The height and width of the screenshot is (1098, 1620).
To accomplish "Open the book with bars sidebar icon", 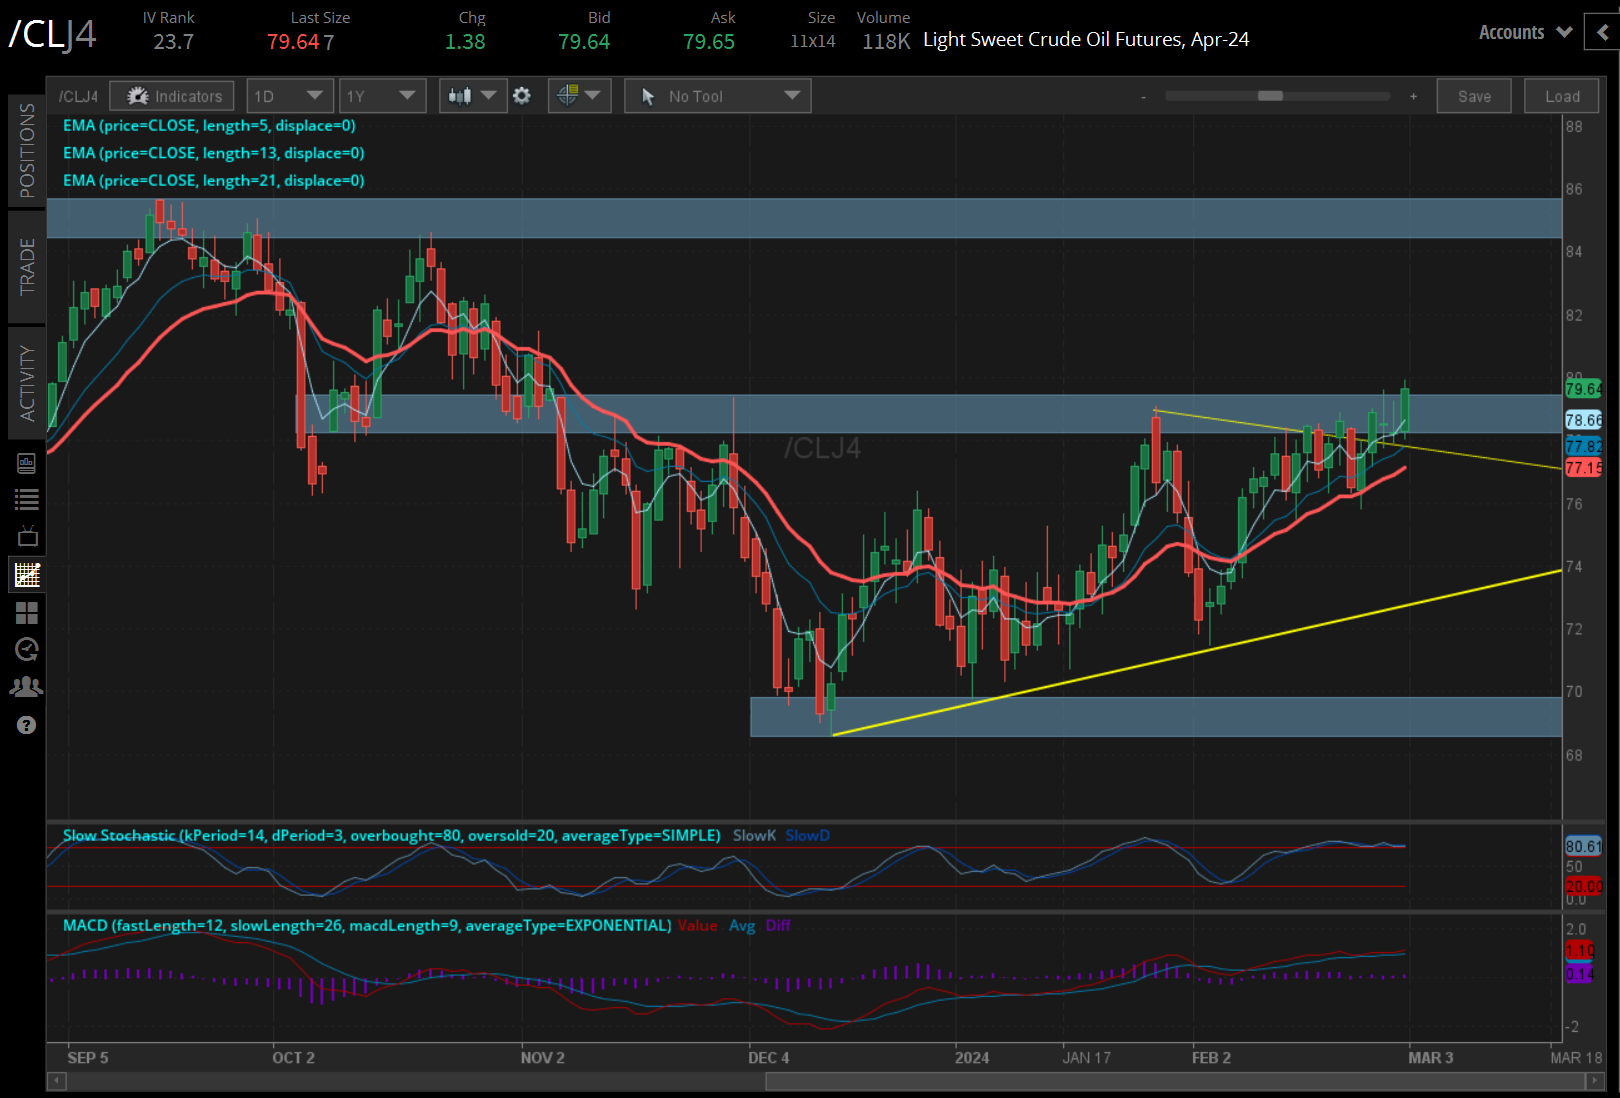I will [x=27, y=463].
